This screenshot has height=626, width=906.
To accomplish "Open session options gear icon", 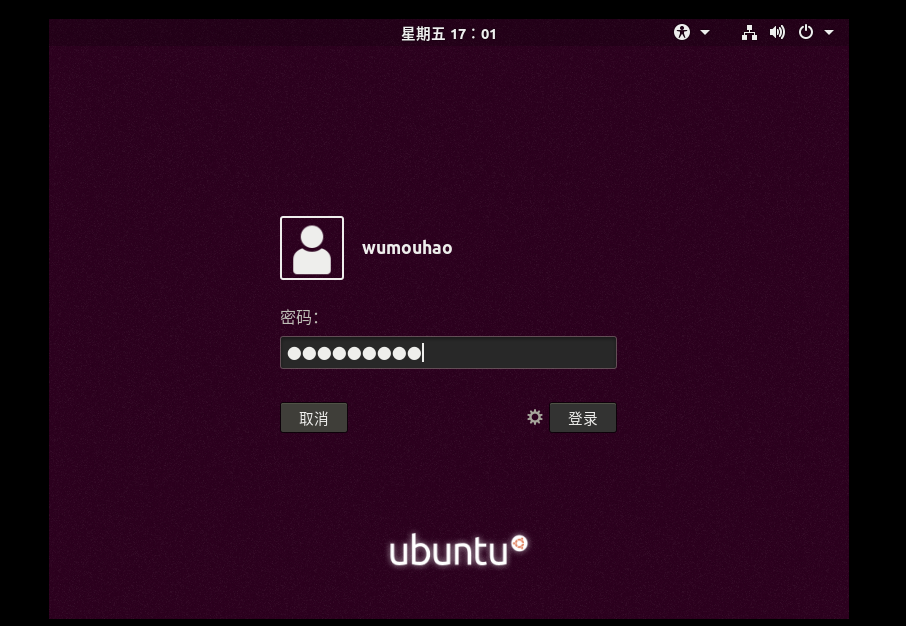I will click(x=535, y=417).
